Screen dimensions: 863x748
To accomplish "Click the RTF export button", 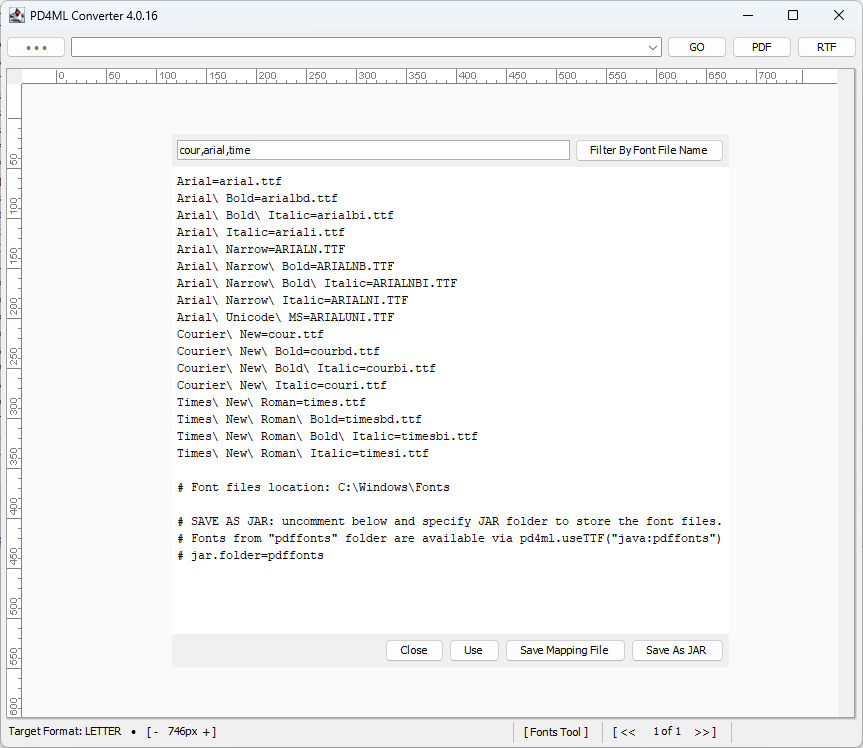I will click(x=827, y=47).
